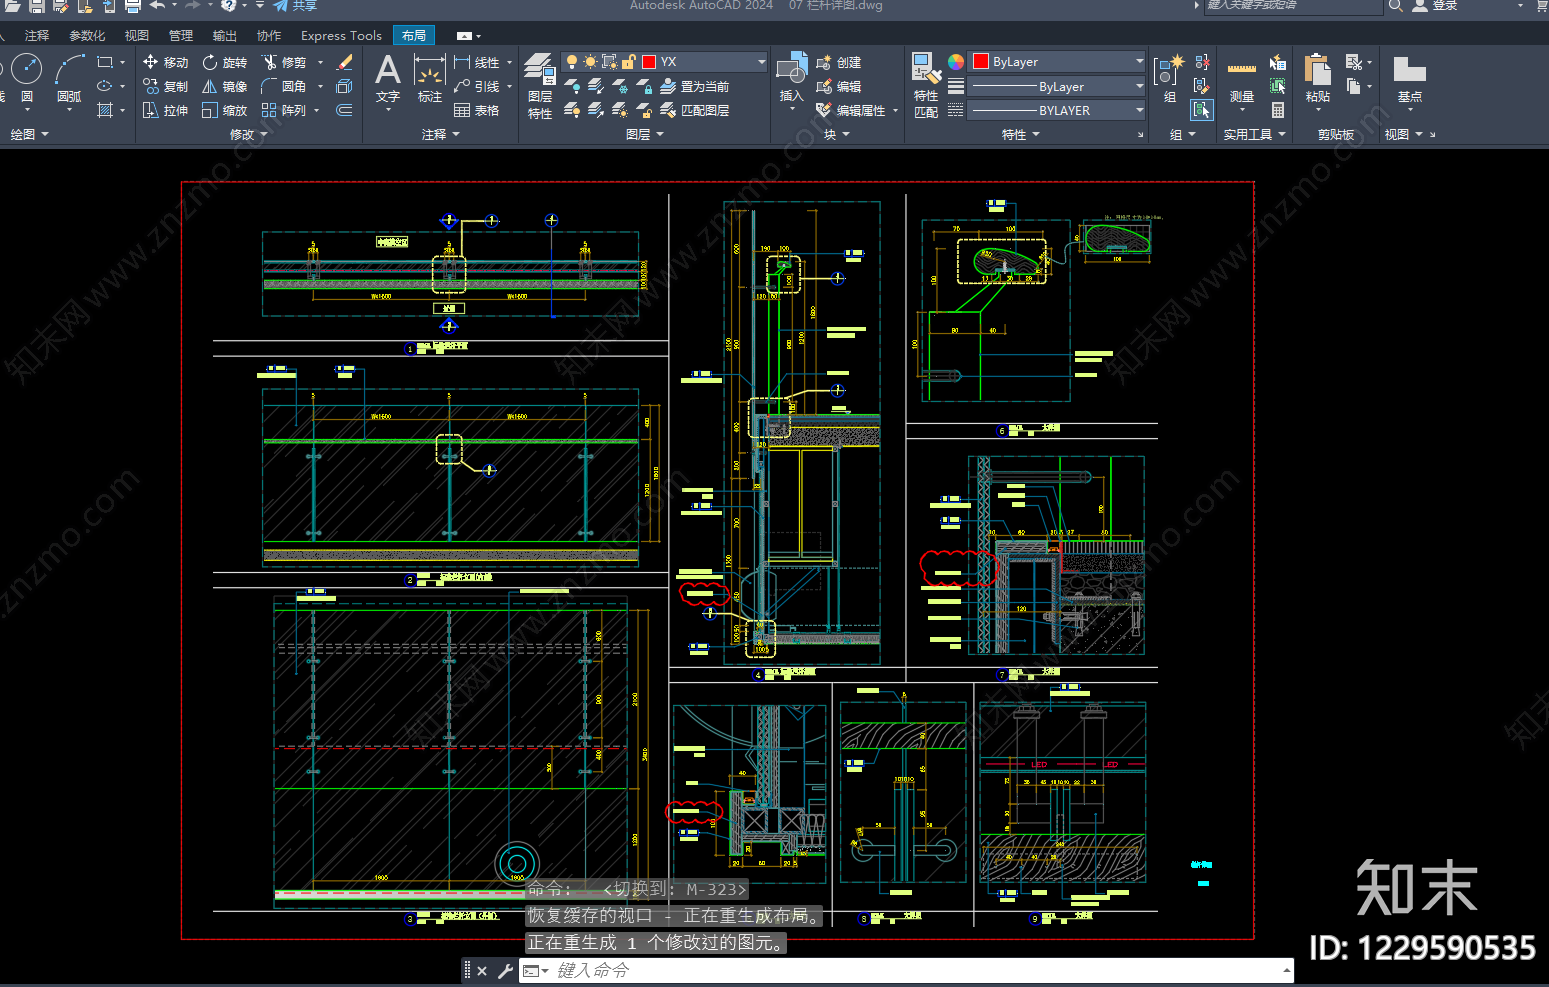Screen dimensions: 1549x987
Task: Open the 输出 ribbon tab
Action: pos(225,35)
